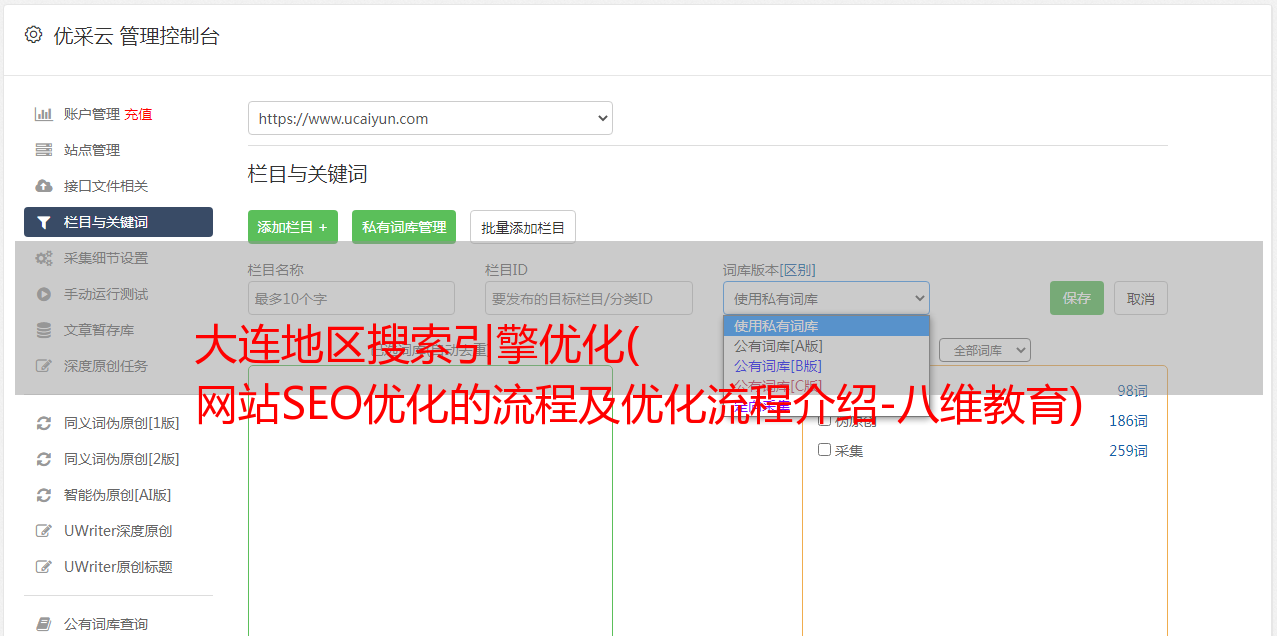Click the gear icon beside 优采云 管理控制台
The image size is (1277, 636).
point(33,35)
